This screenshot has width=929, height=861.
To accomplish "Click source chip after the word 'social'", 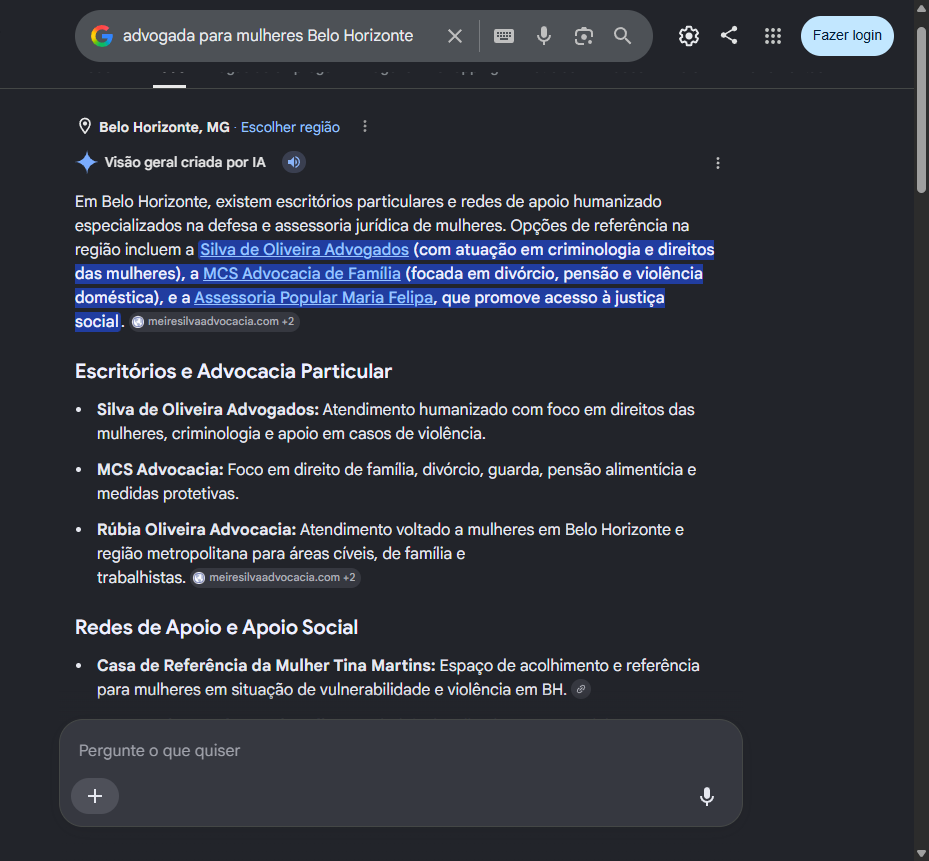I will [214, 321].
